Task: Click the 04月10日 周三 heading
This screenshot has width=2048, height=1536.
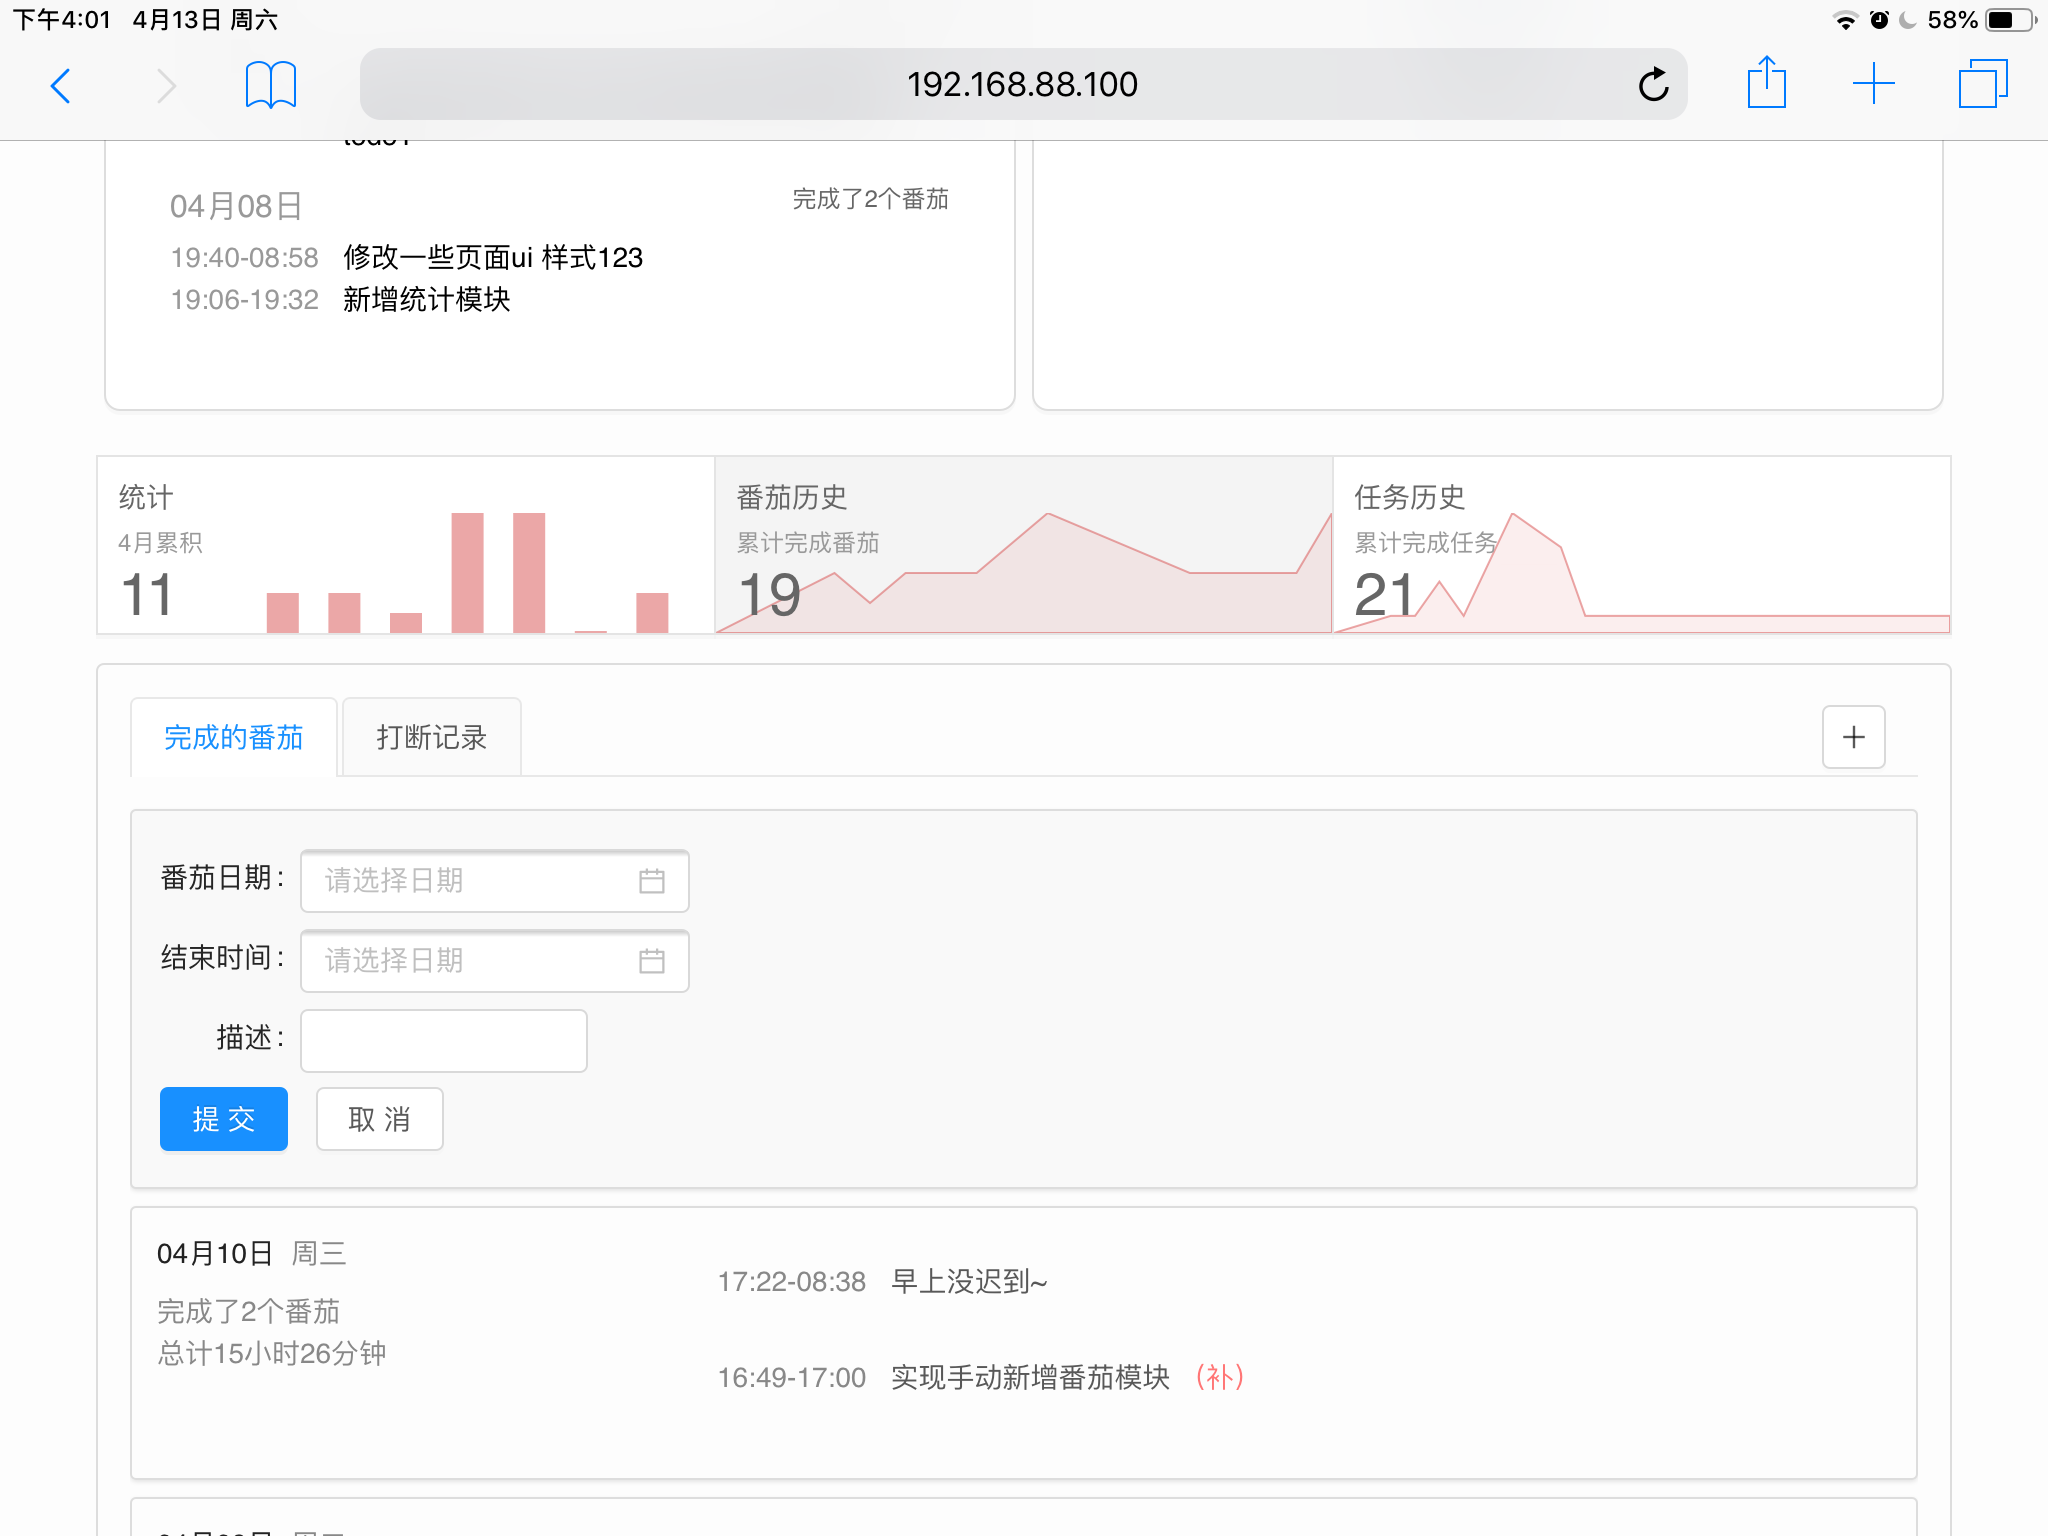Action: click(252, 1253)
